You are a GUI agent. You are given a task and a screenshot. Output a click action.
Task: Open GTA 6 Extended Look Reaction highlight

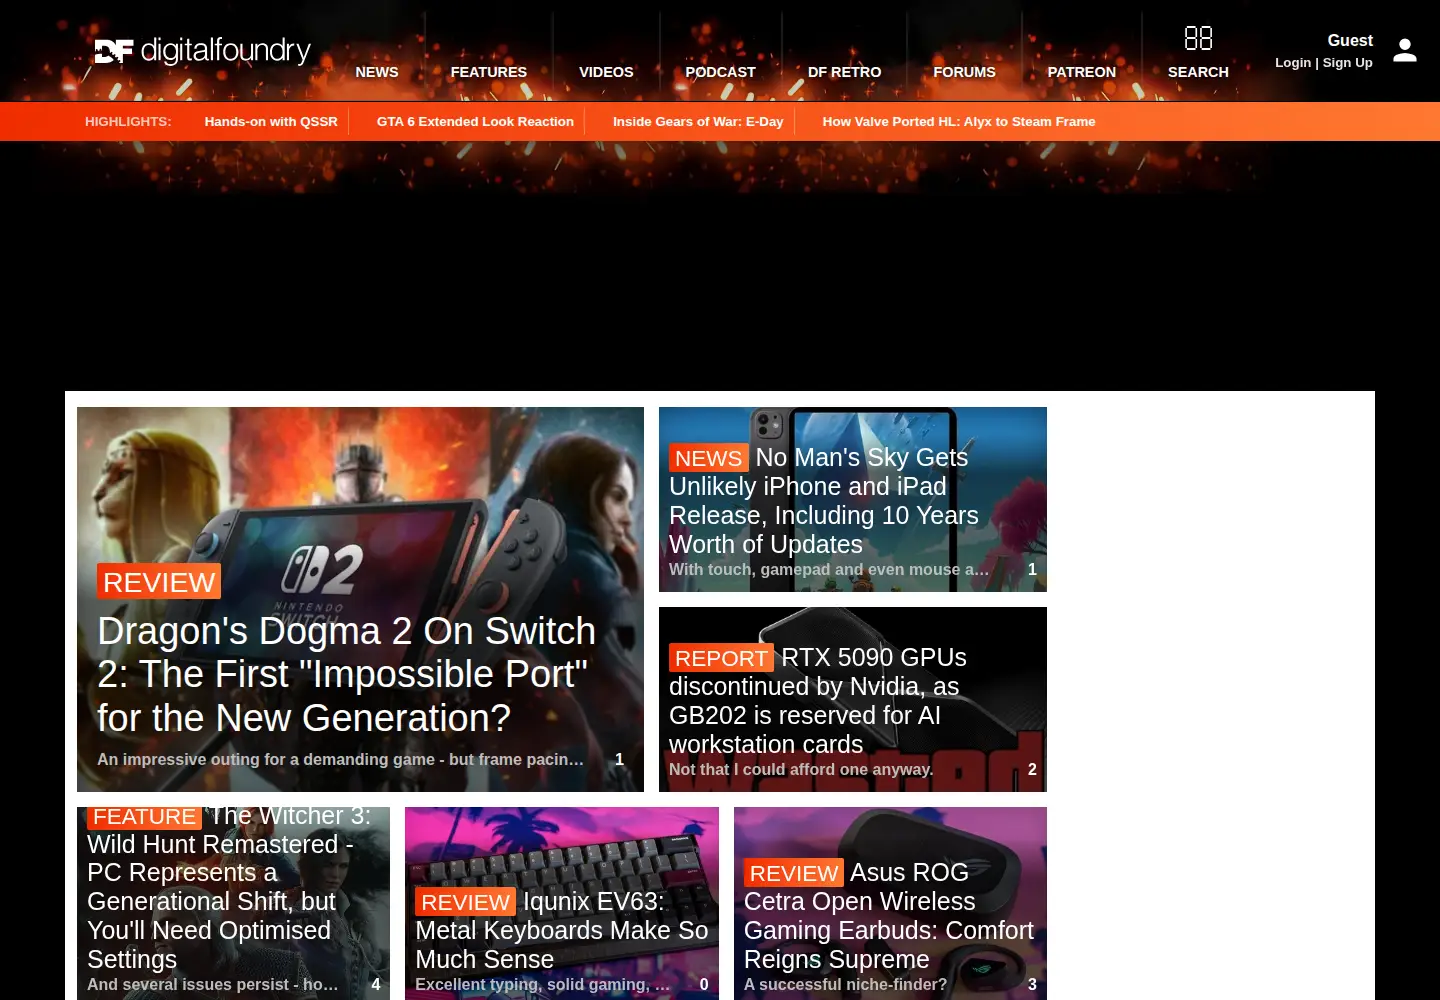[475, 121]
